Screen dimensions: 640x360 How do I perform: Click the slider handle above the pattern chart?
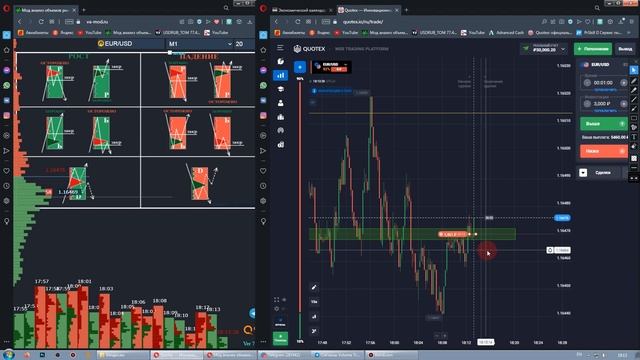point(170,53)
